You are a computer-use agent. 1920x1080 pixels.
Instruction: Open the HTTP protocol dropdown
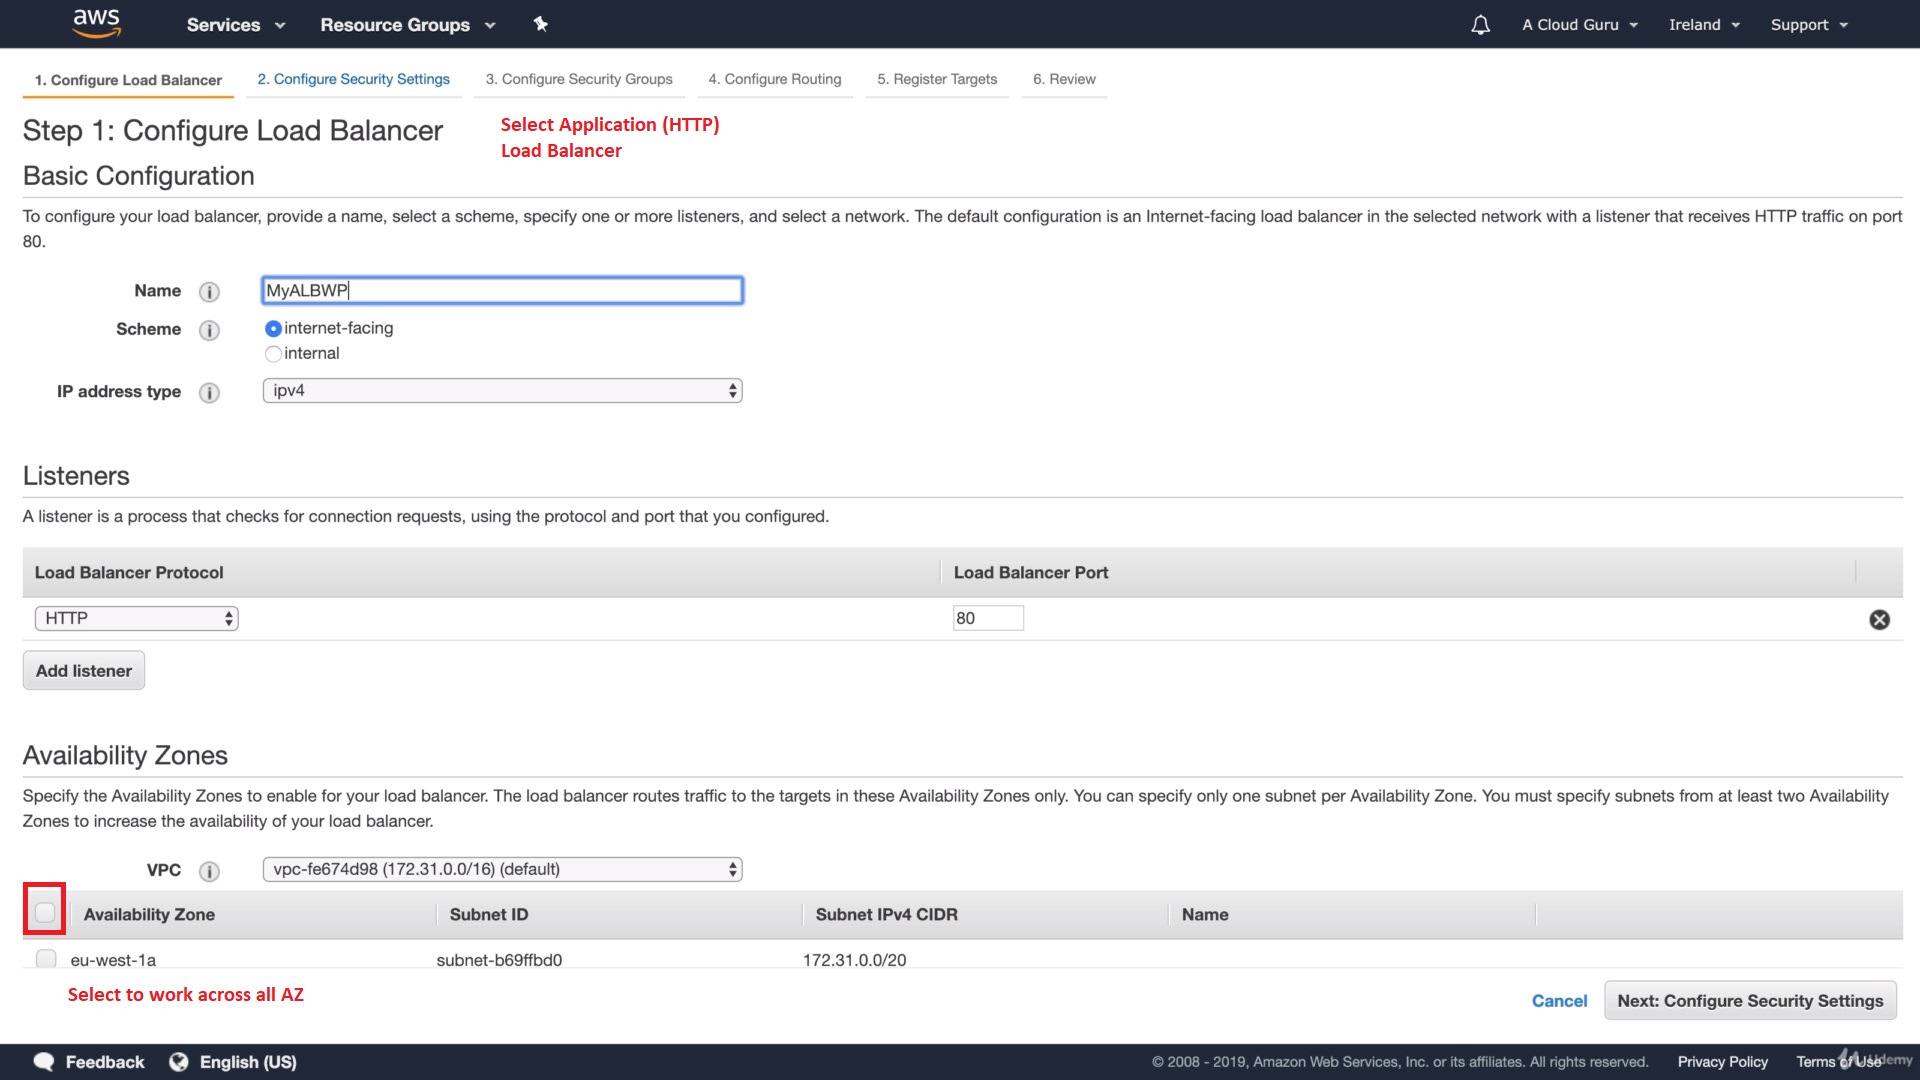click(x=136, y=619)
